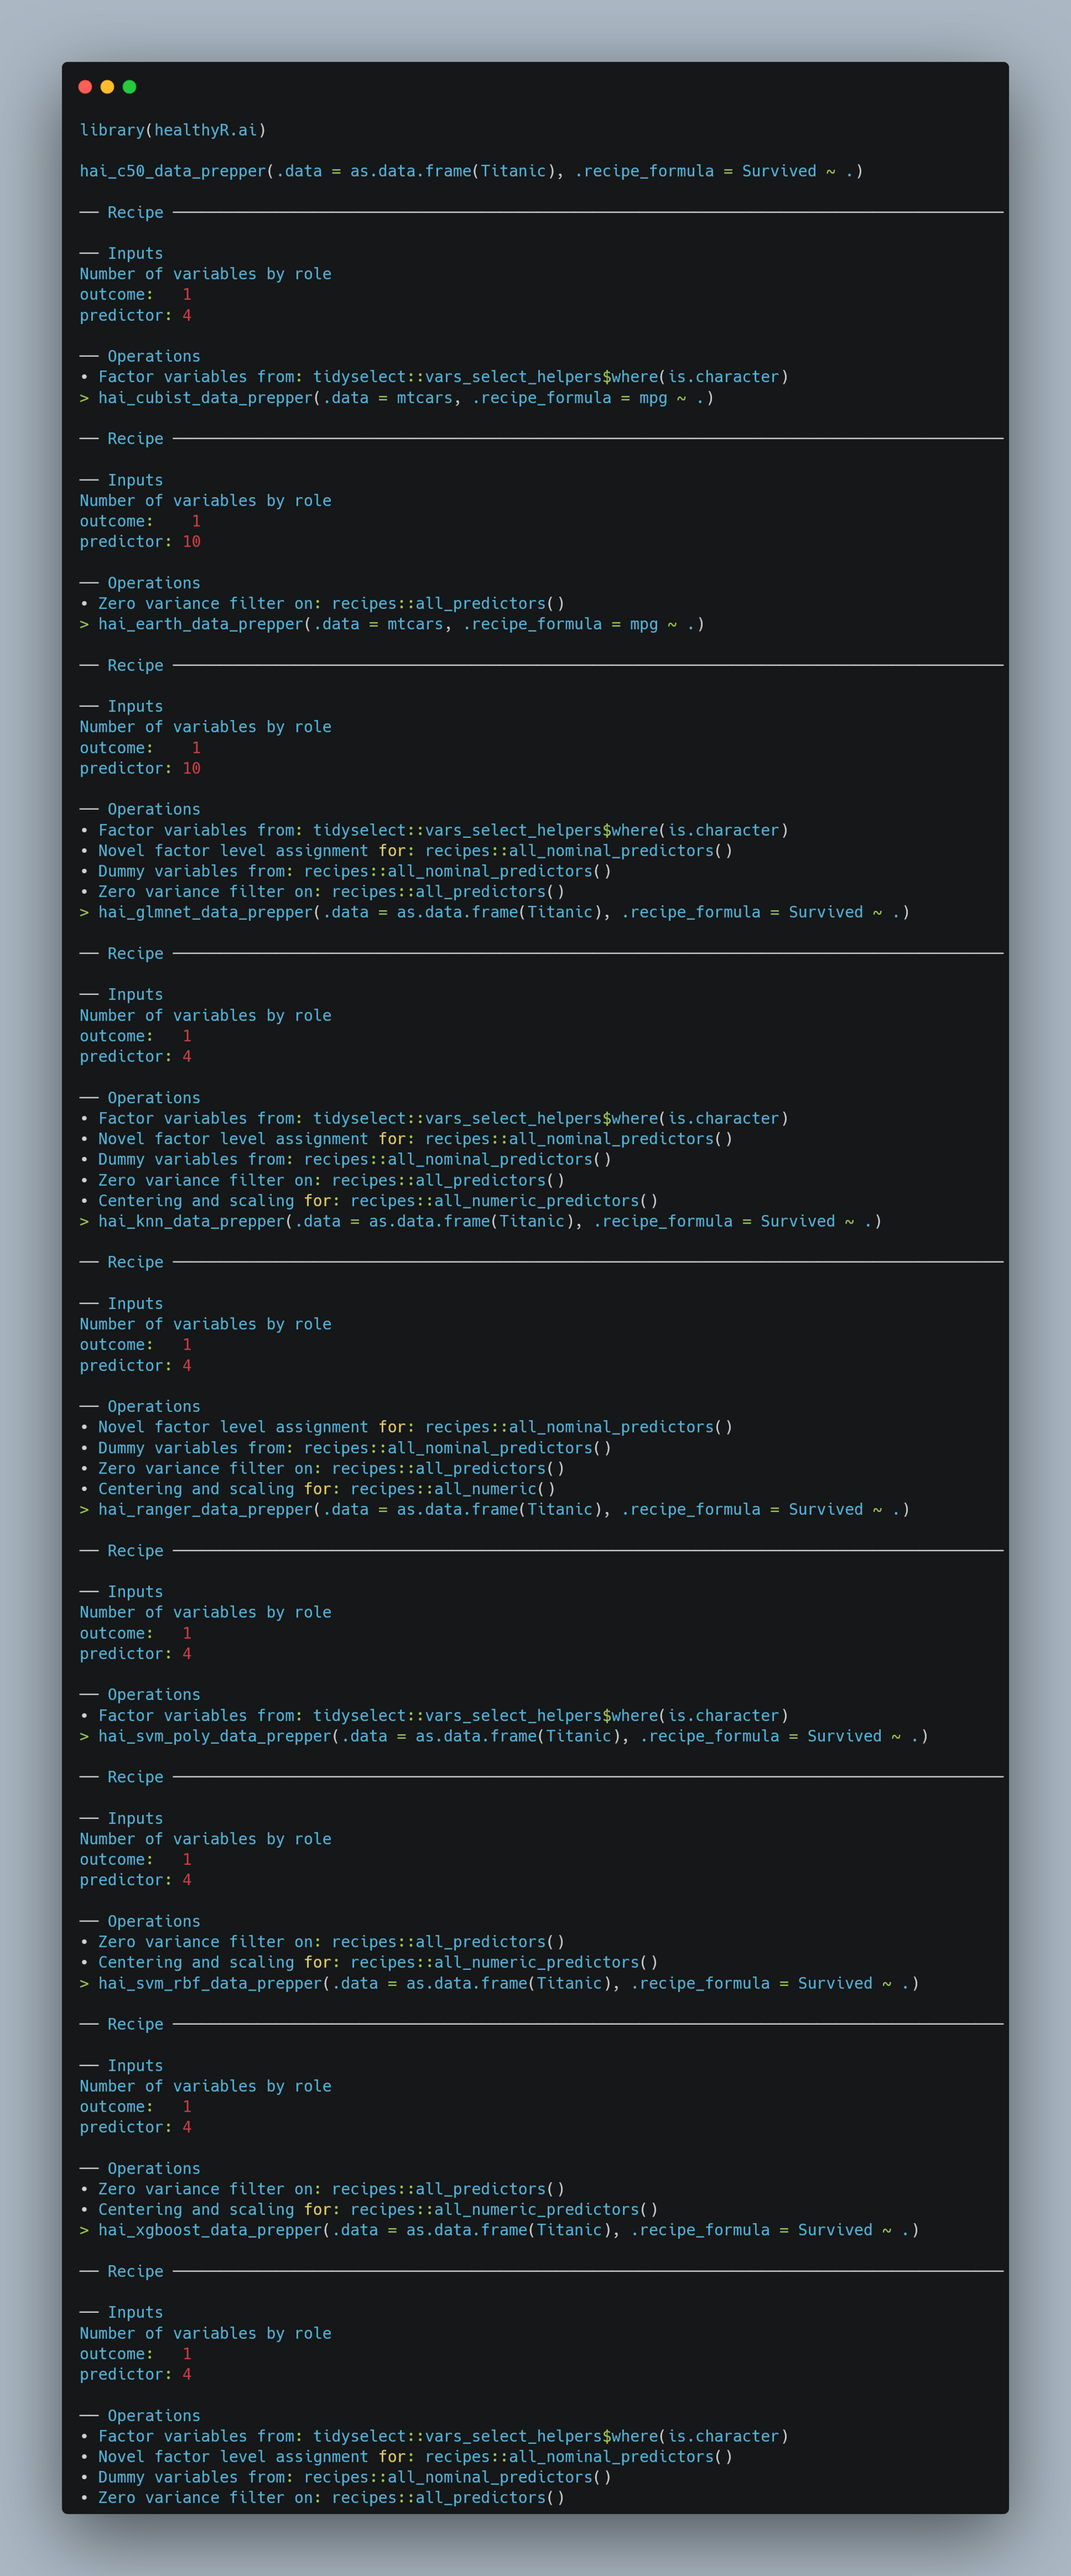This screenshot has height=2576, width=1071.
Task: Click the hai_glmnet_data_prepper command line
Action: pyautogui.click(x=495, y=912)
